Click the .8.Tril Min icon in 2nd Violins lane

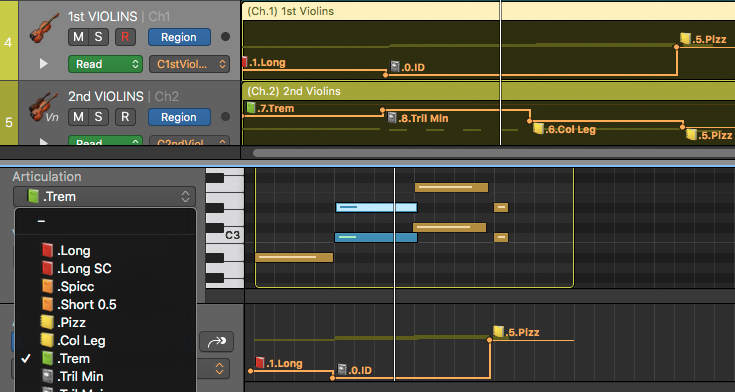pyautogui.click(x=392, y=117)
